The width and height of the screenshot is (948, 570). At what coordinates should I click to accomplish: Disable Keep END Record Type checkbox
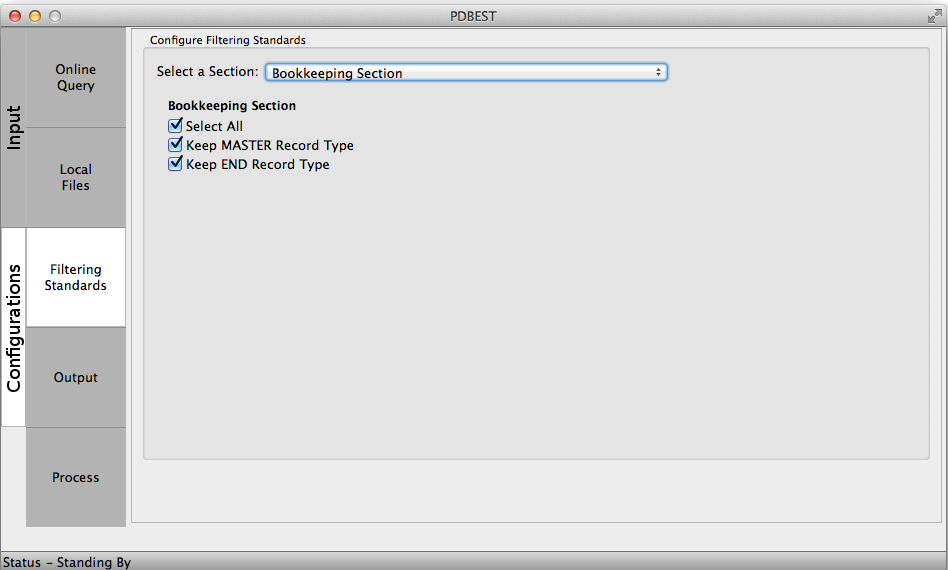tap(176, 165)
